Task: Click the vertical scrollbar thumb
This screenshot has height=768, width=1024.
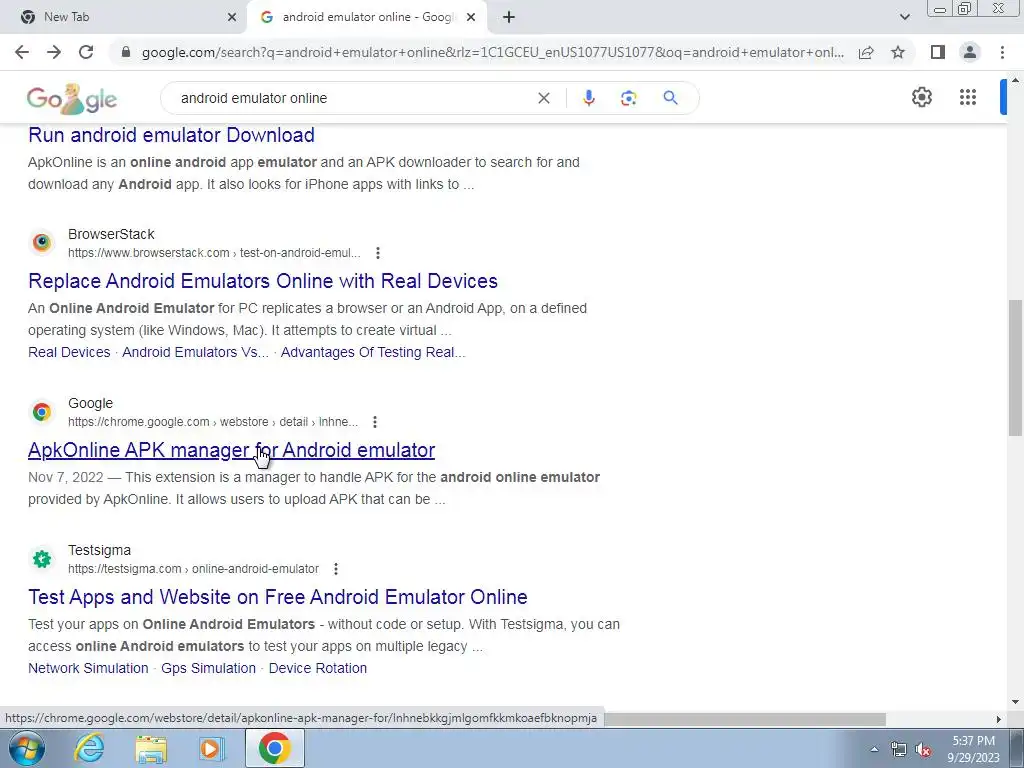Action: click(x=1015, y=368)
